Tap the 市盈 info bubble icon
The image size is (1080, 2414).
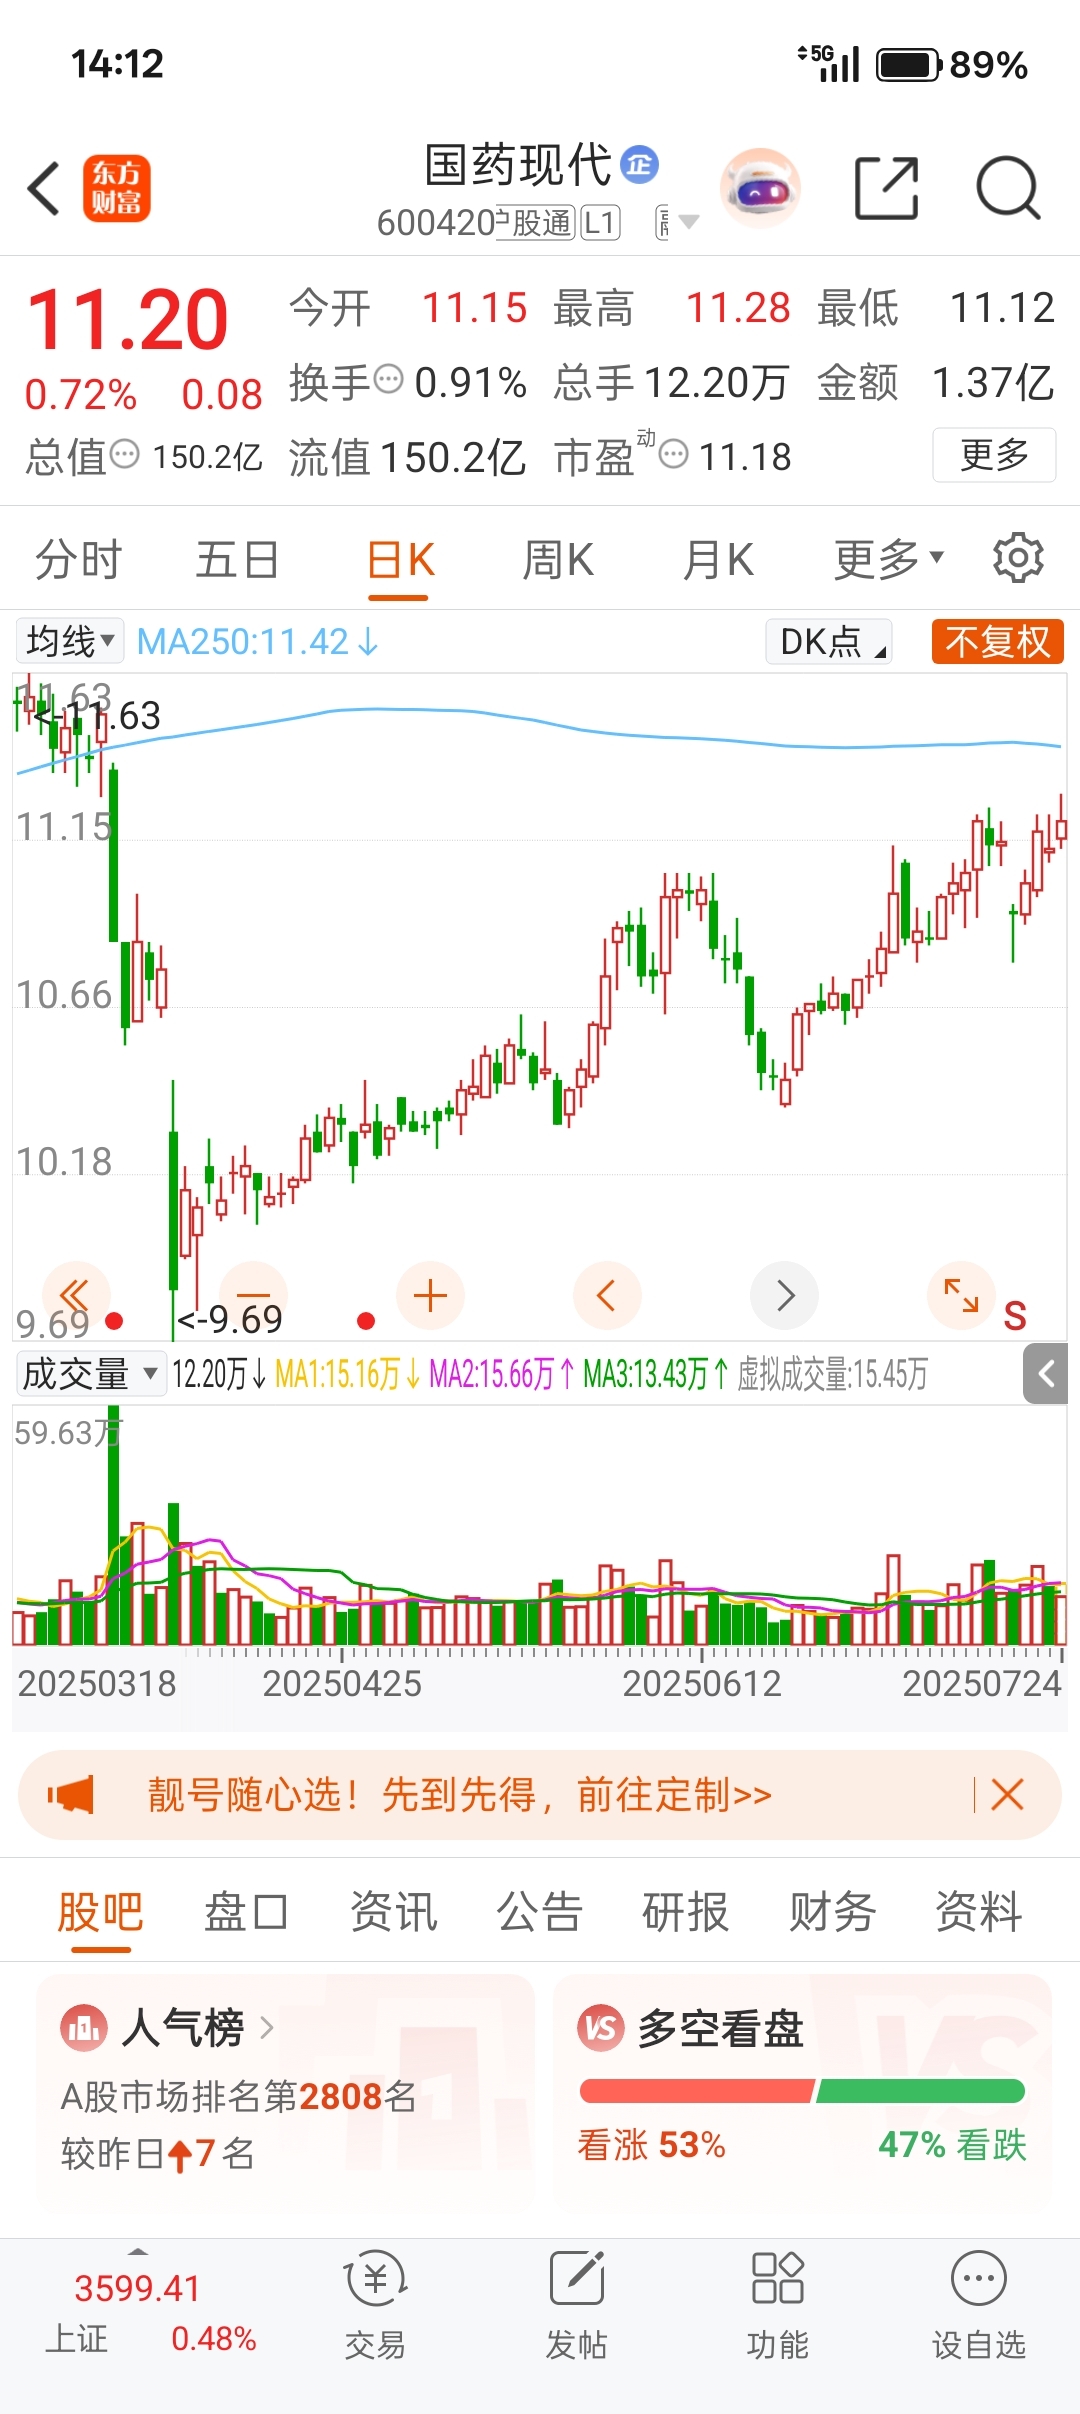(x=674, y=454)
